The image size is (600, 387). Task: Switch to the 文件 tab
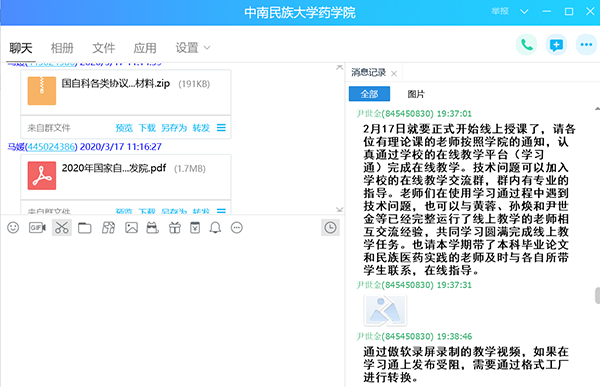click(103, 48)
